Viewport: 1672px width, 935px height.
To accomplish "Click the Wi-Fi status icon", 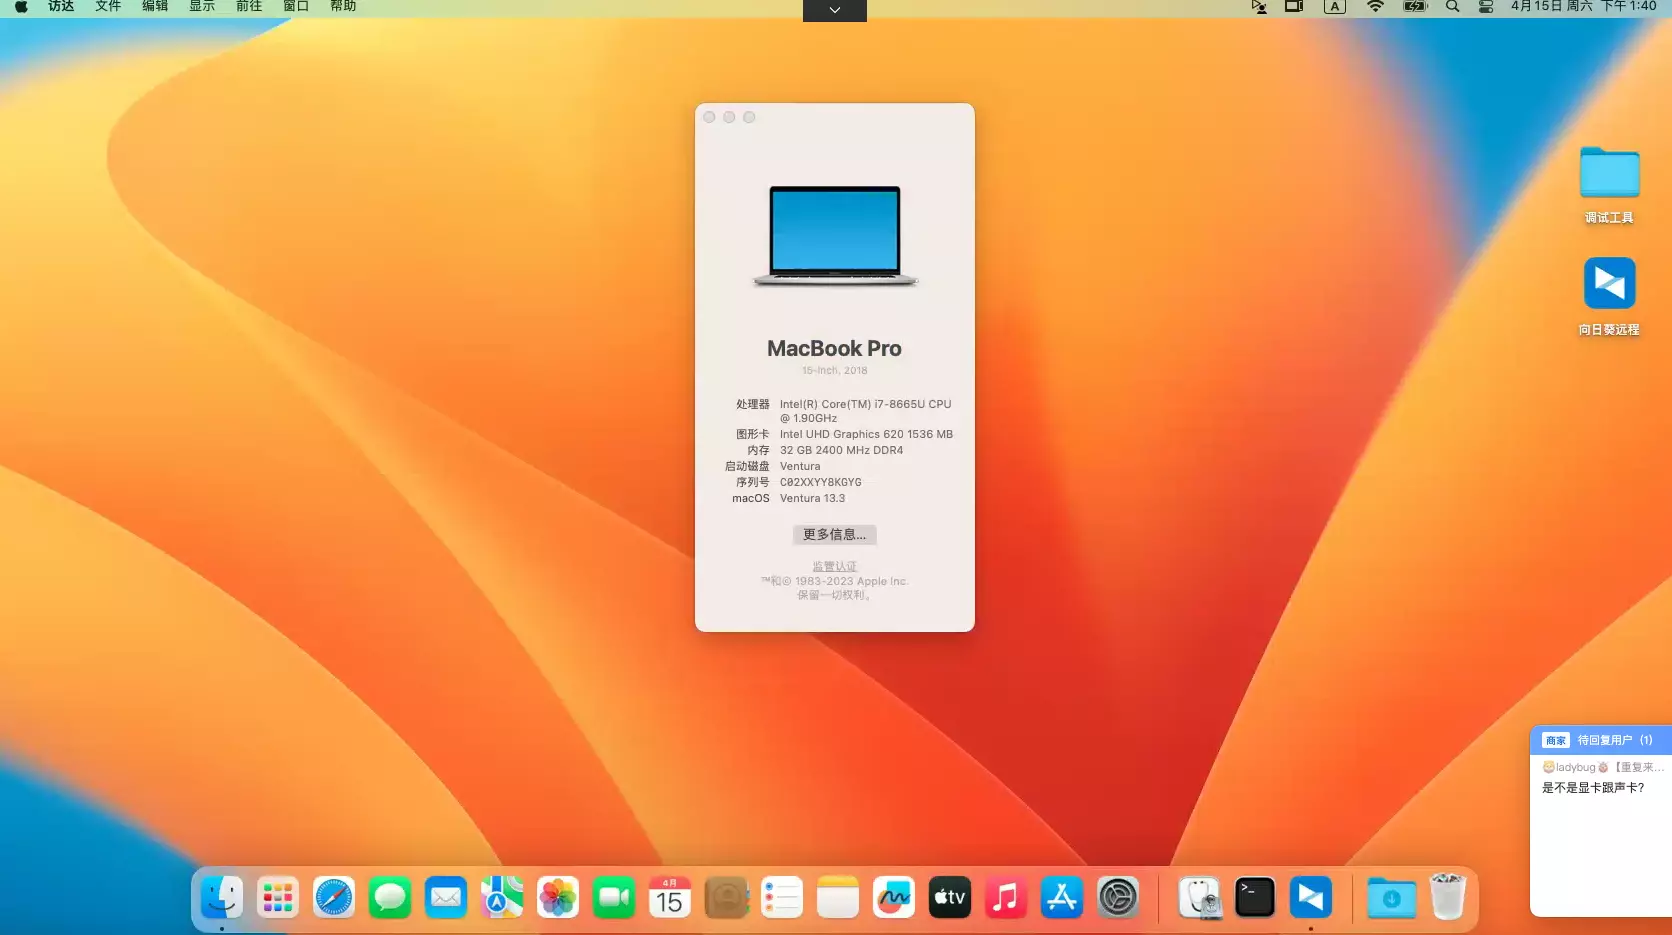I will (x=1375, y=8).
